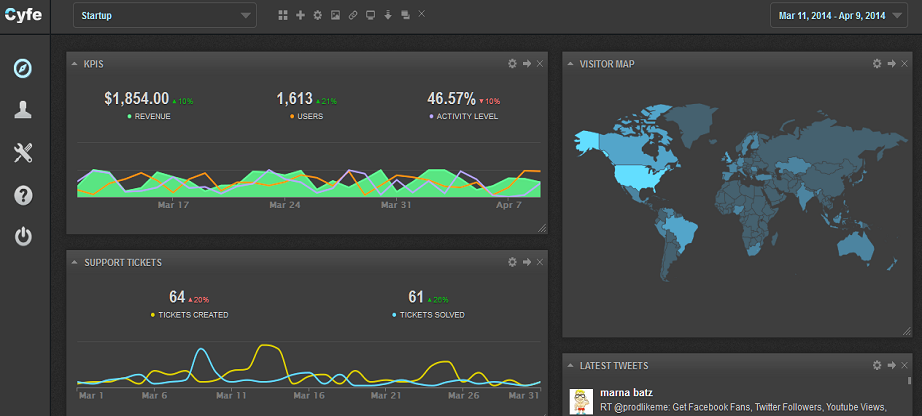Viewport: 922px width, 416px height.
Task: Open marna batz tweet author name
Action: 626,392
